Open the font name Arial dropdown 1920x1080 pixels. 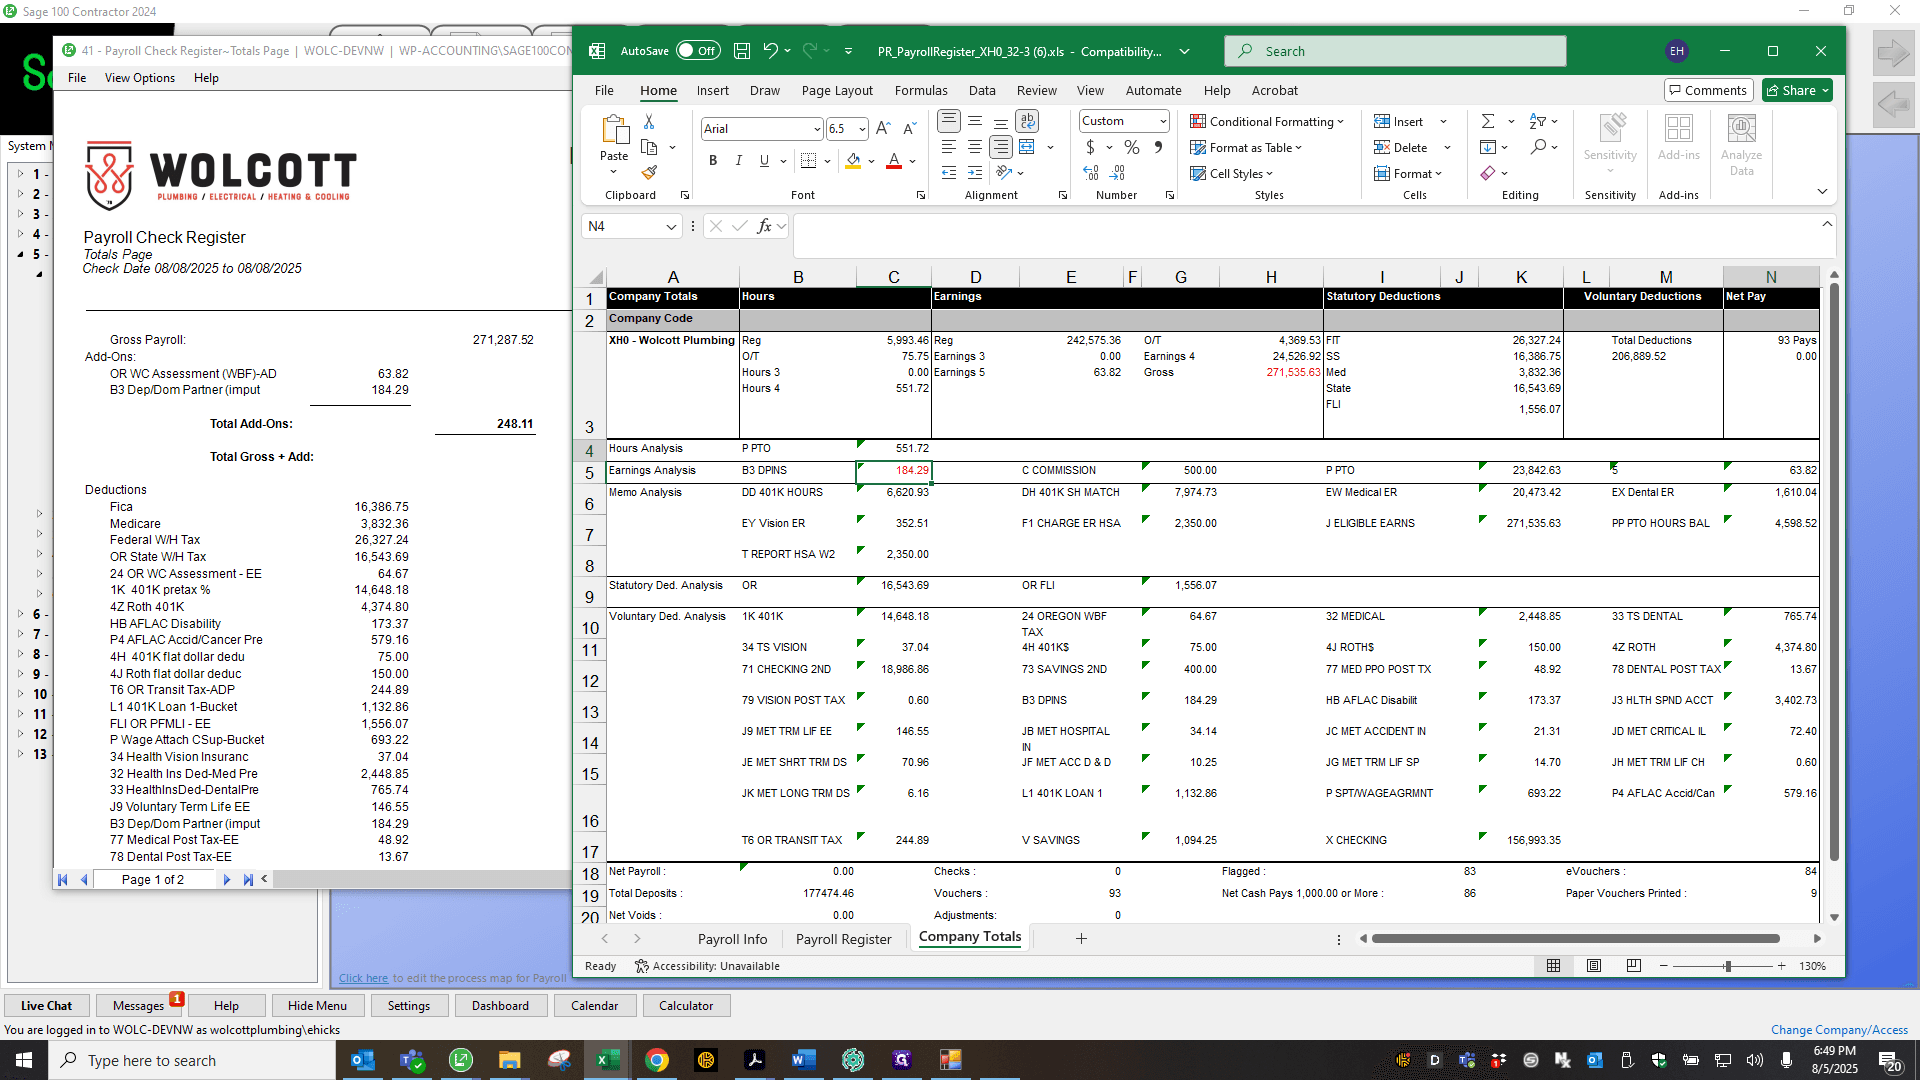pos(817,129)
